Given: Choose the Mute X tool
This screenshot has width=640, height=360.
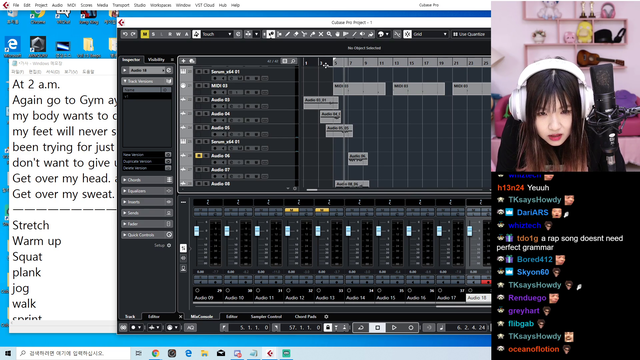Looking at the screenshot, I should point(321,34).
